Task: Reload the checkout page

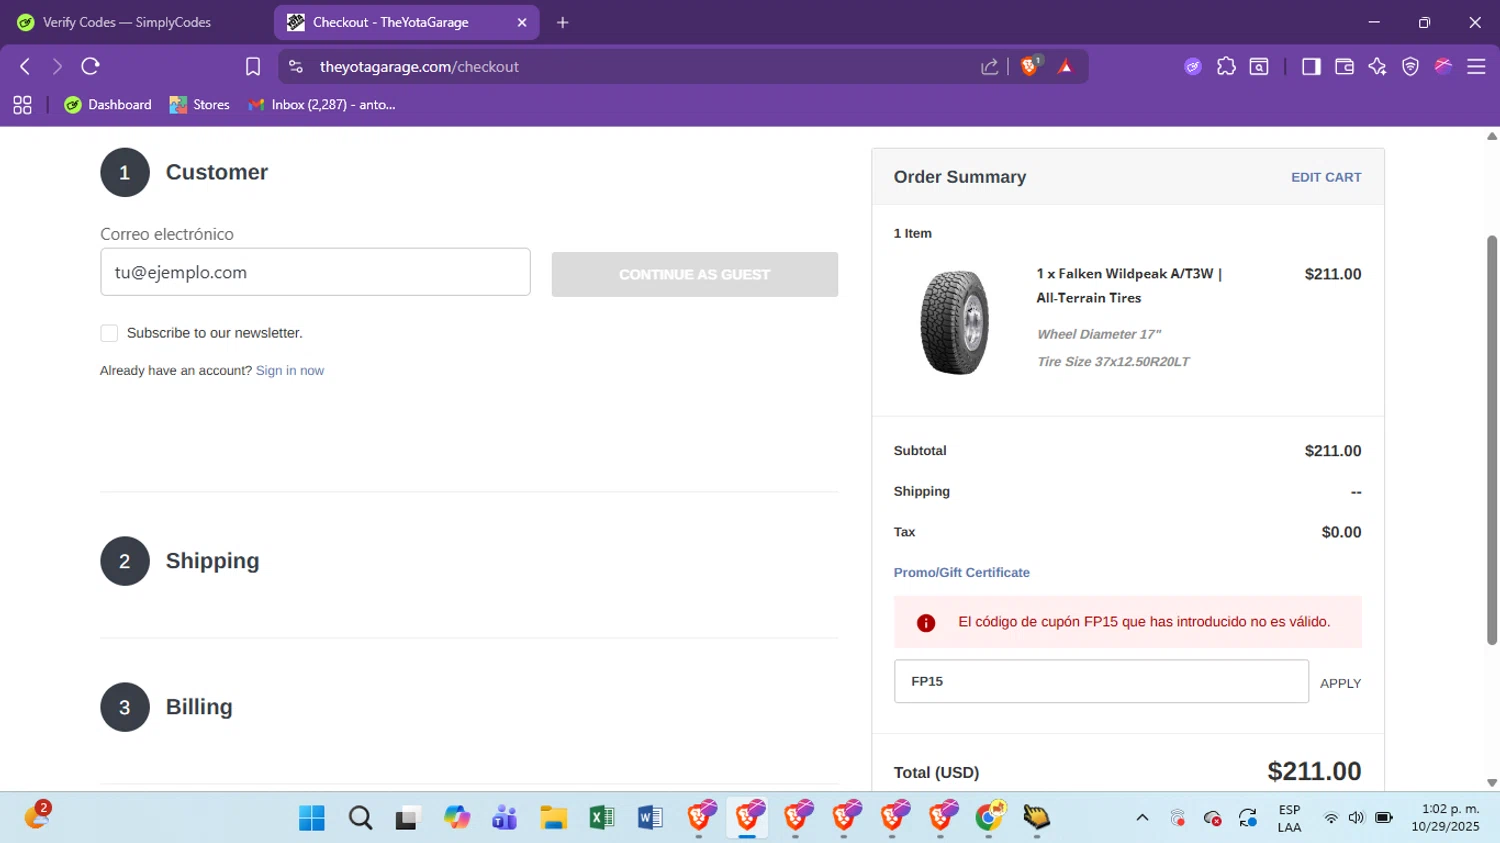Action: tap(90, 66)
